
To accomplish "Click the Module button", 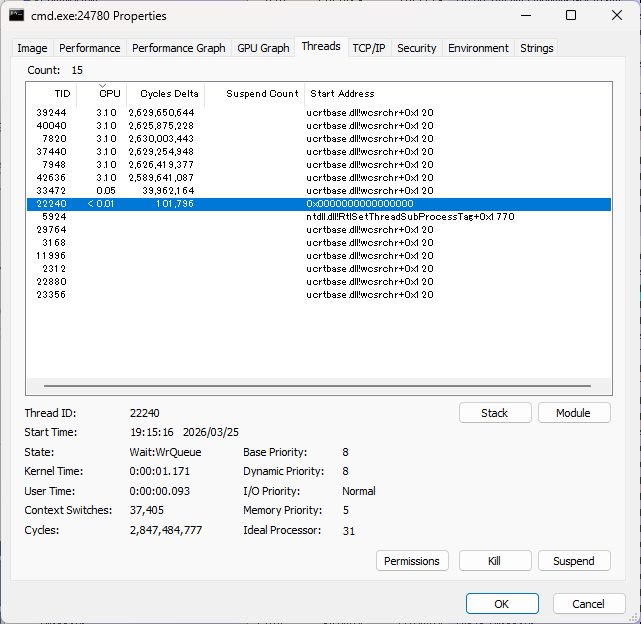I will click(x=574, y=413).
